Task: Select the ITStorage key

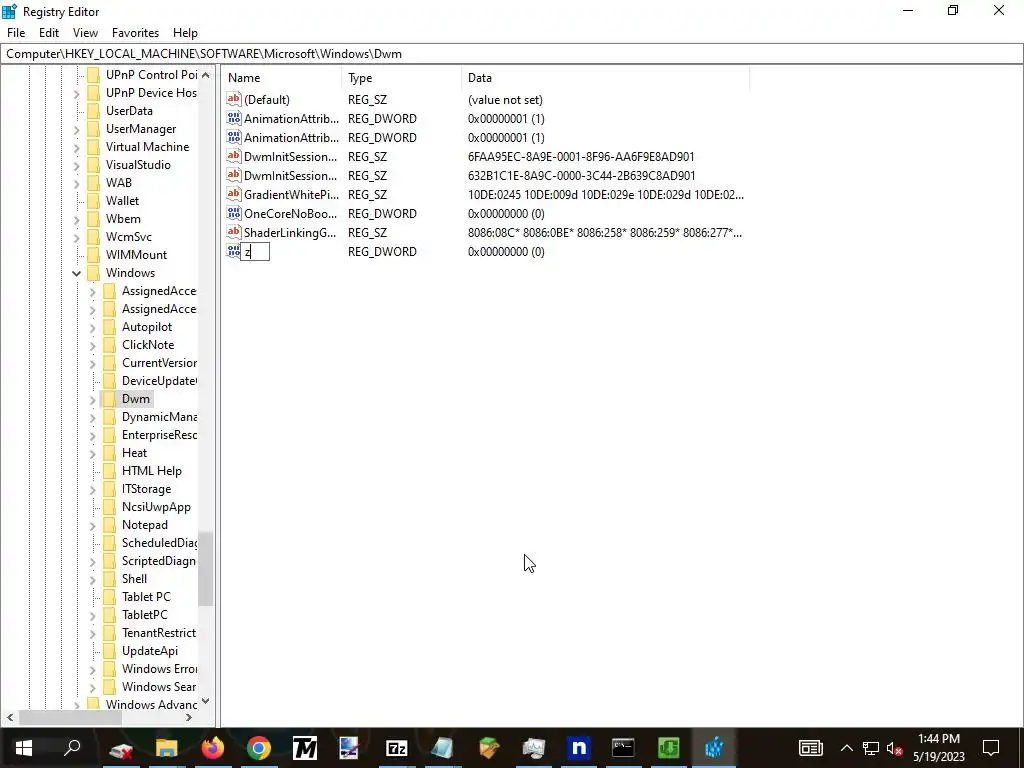Action: pos(146,488)
